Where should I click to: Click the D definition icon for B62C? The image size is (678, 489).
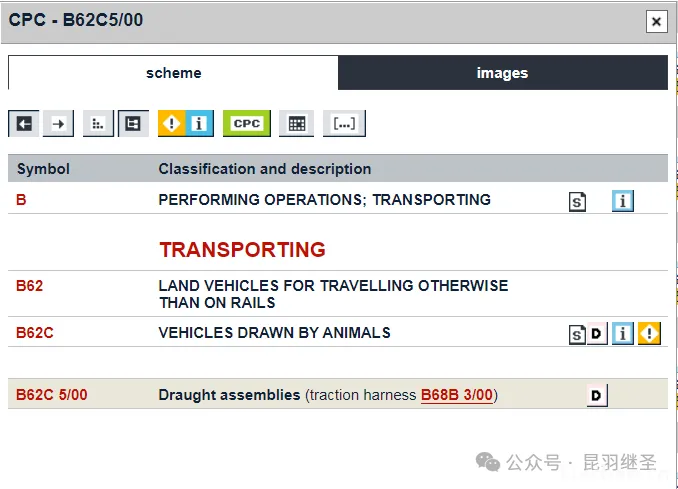[x=597, y=334]
